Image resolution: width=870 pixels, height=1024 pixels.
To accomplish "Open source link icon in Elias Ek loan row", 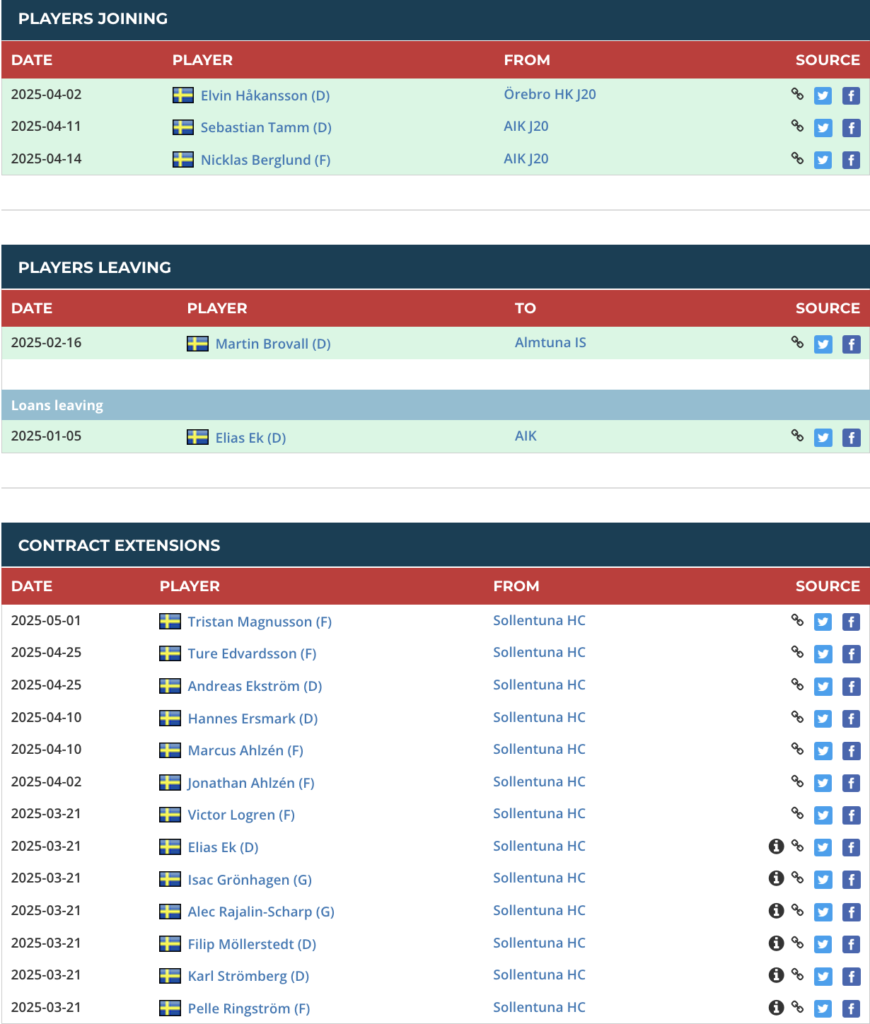I will click(x=797, y=436).
